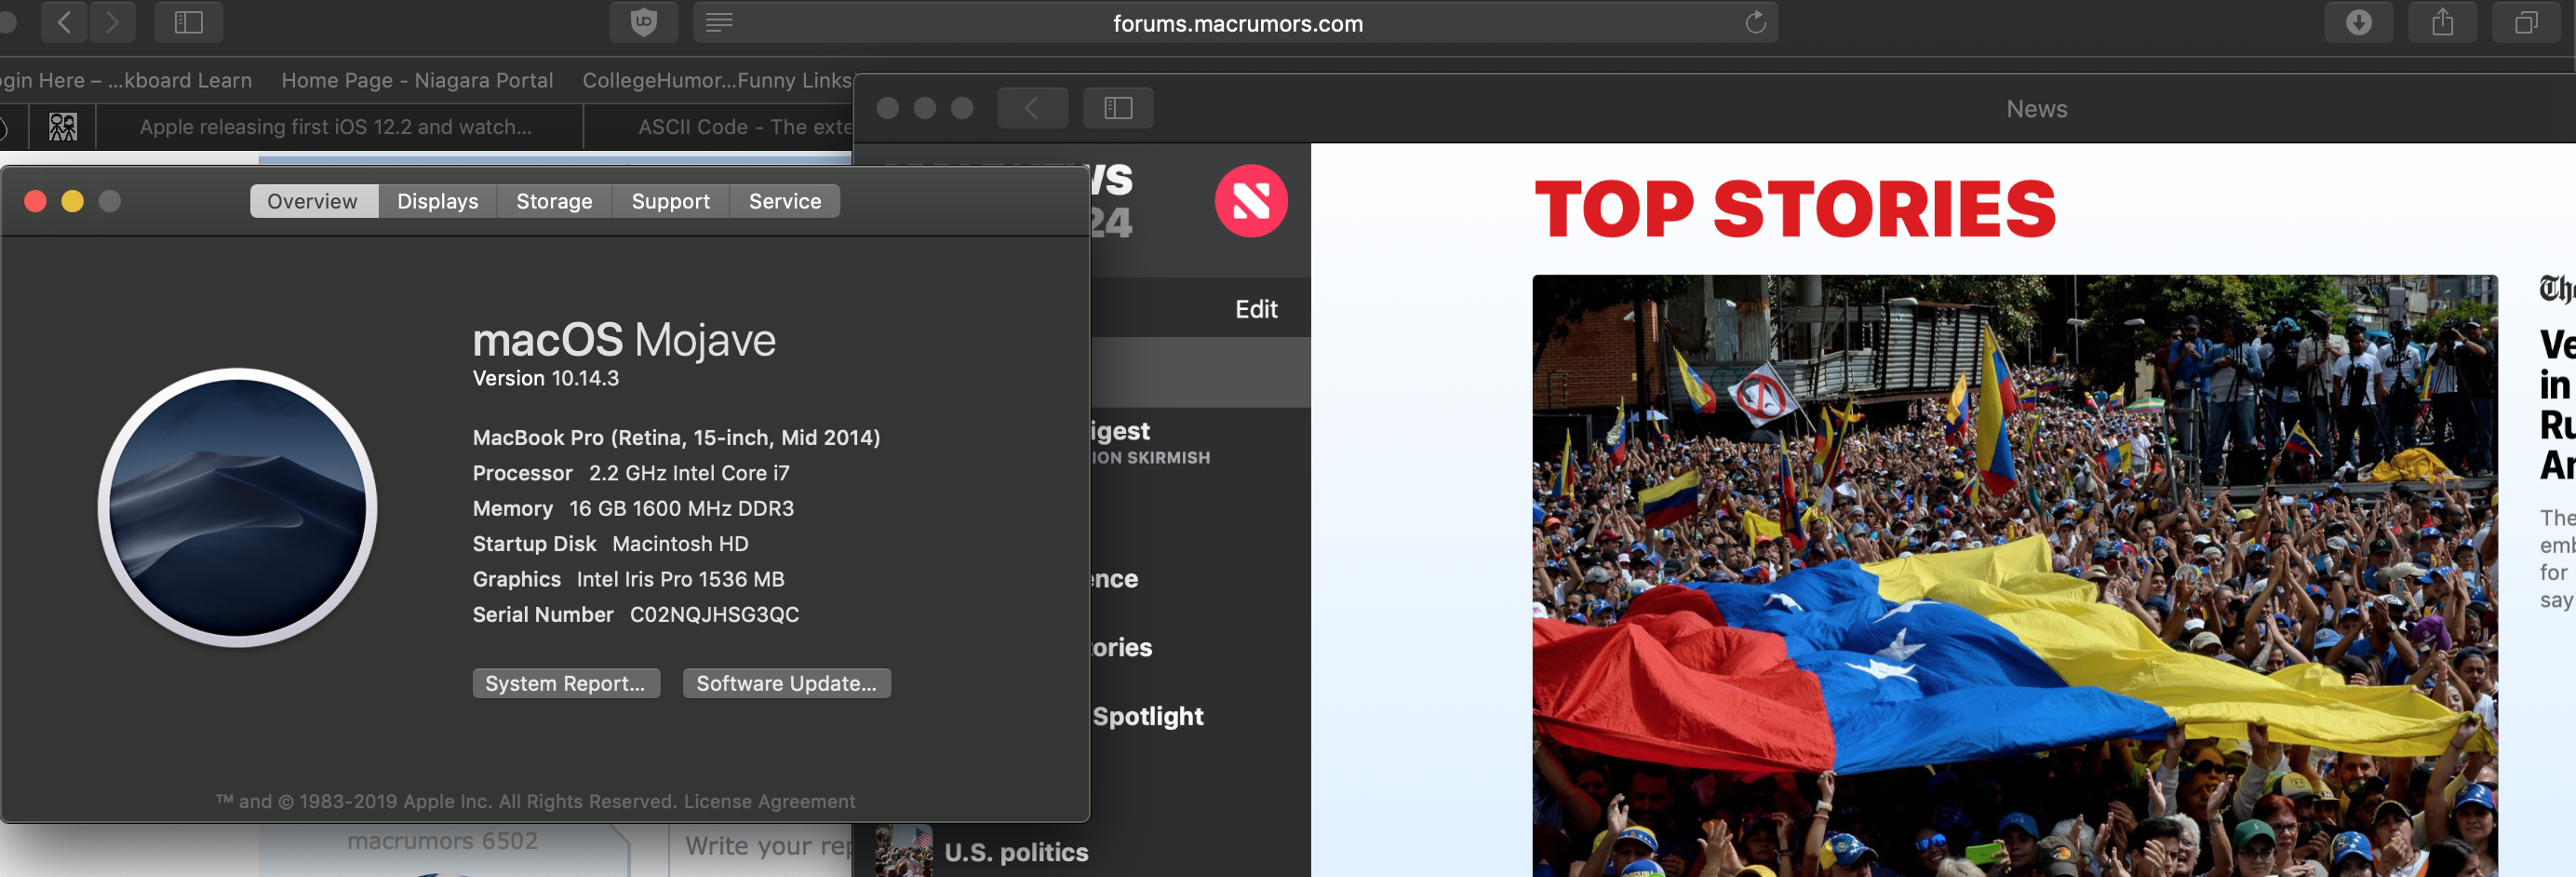Switch to Support tab
Image resolution: width=2576 pixels, height=877 pixels.
tap(670, 201)
